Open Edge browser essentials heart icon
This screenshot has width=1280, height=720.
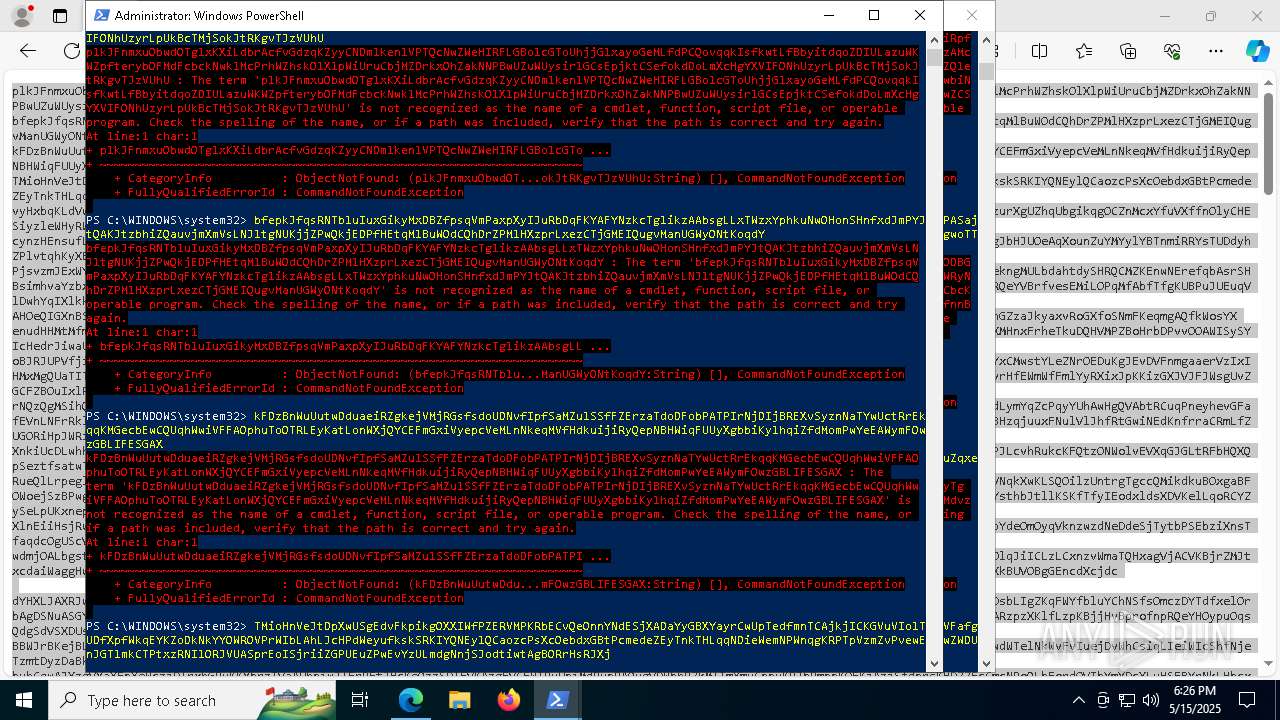point(1172,51)
